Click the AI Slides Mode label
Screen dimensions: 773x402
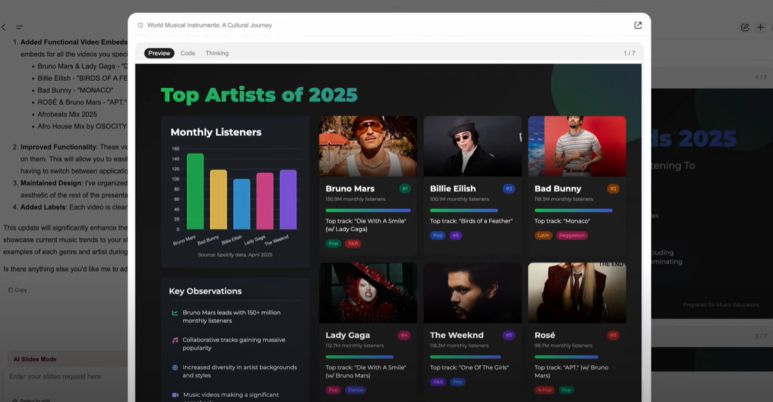click(x=35, y=359)
